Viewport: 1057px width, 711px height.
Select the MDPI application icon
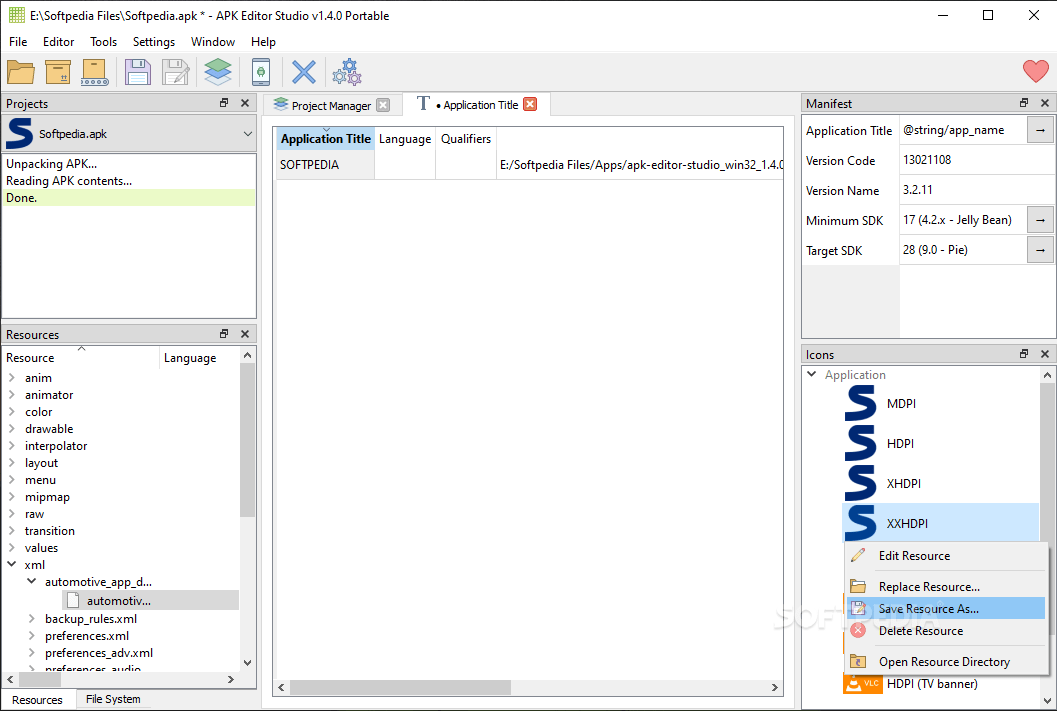click(x=940, y=404)
